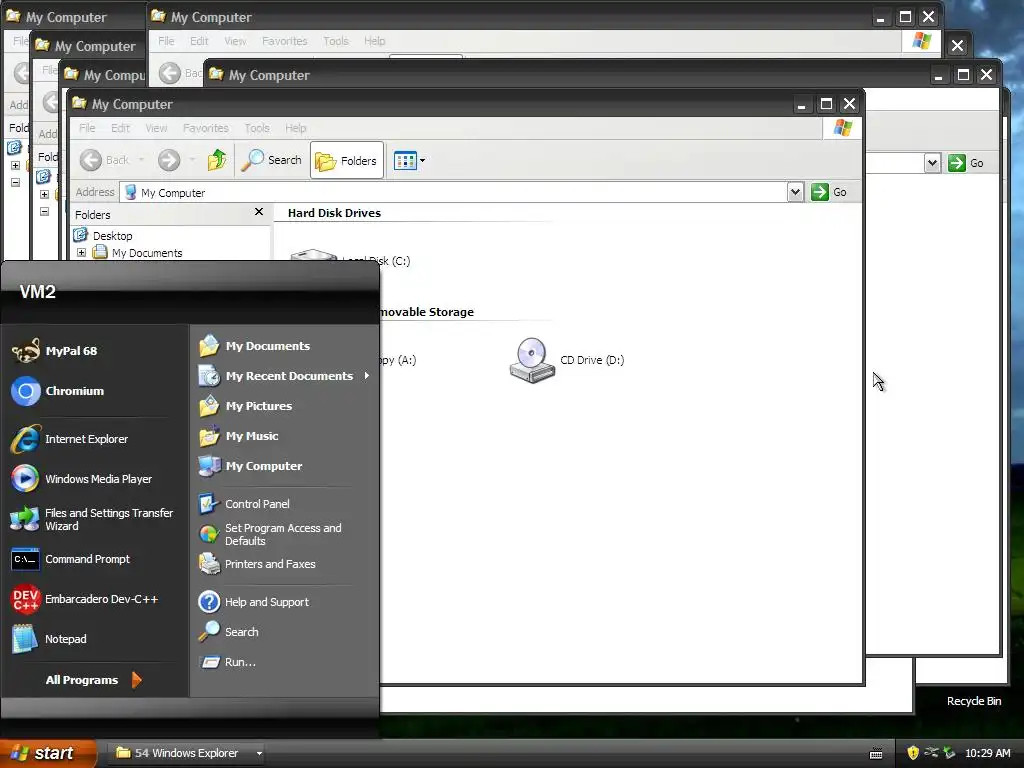Open Chromium from the Start menu
This screenshot has width=1024, height=768.
tap(59, 391)
